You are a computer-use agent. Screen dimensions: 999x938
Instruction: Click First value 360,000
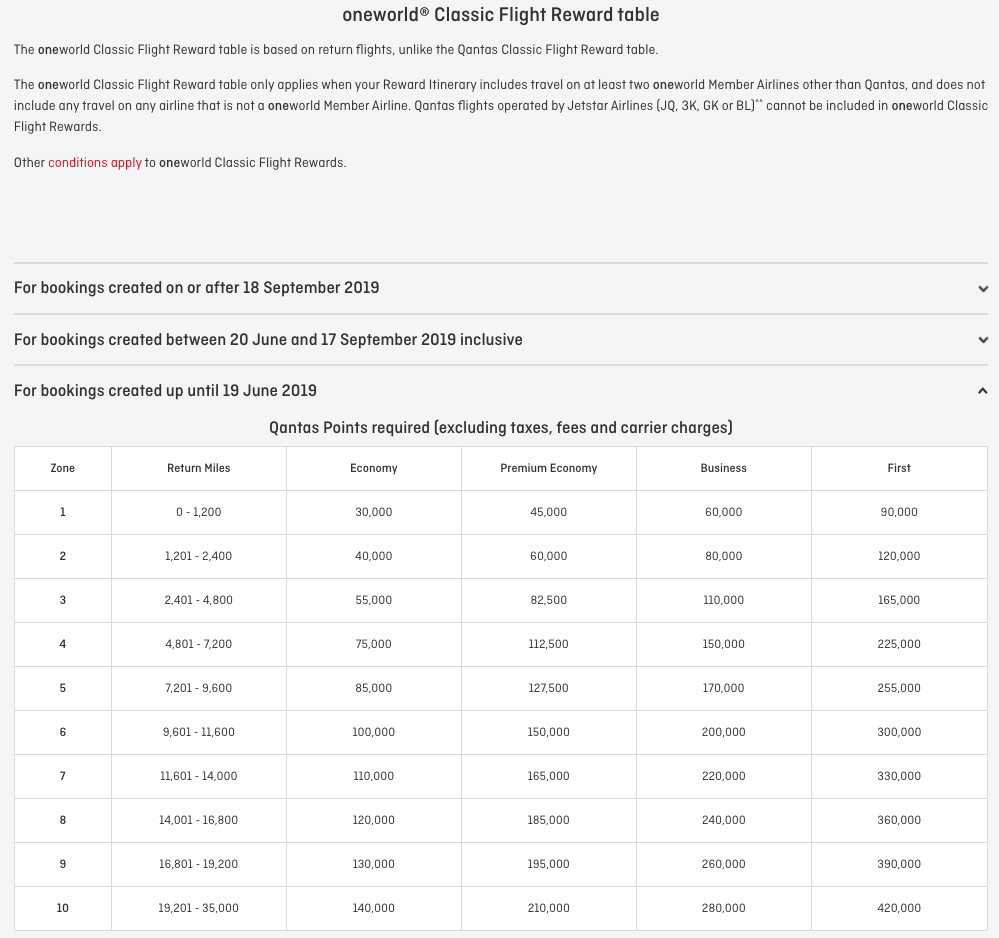pos(899,819)
